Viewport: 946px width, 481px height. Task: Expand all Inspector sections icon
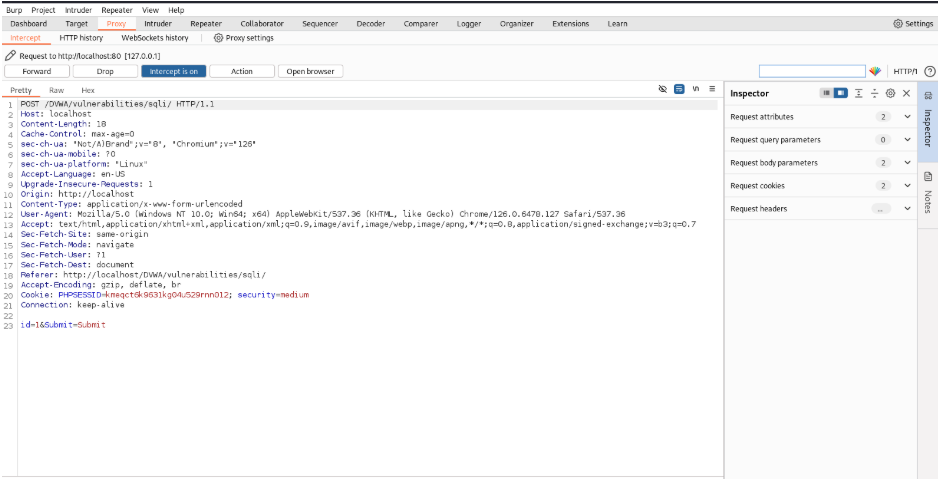pos(858,93)
